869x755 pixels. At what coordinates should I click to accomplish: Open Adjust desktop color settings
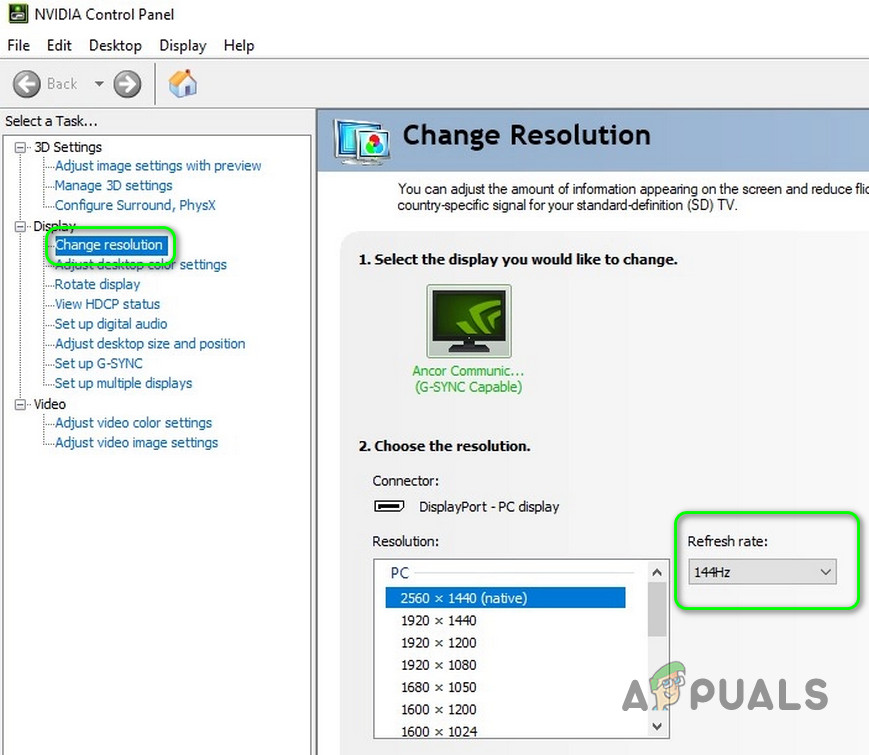[141, 265]
